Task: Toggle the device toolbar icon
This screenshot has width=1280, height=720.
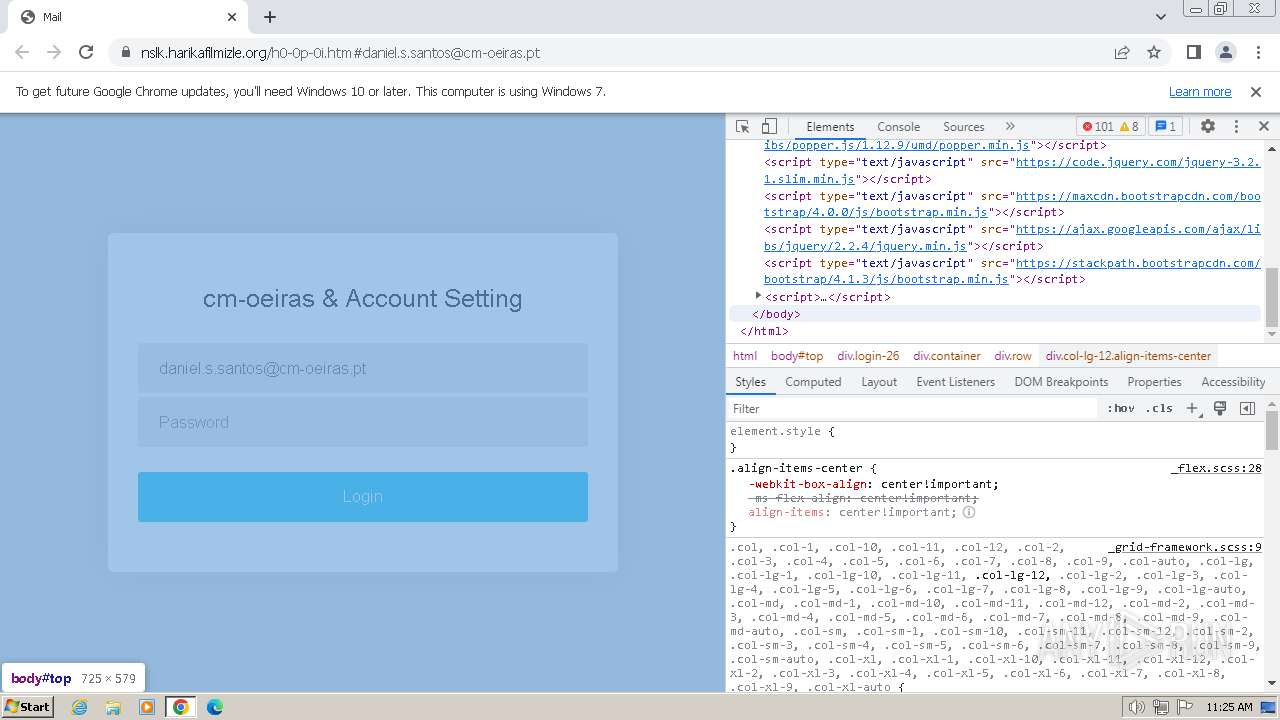Action: [769, 127]
